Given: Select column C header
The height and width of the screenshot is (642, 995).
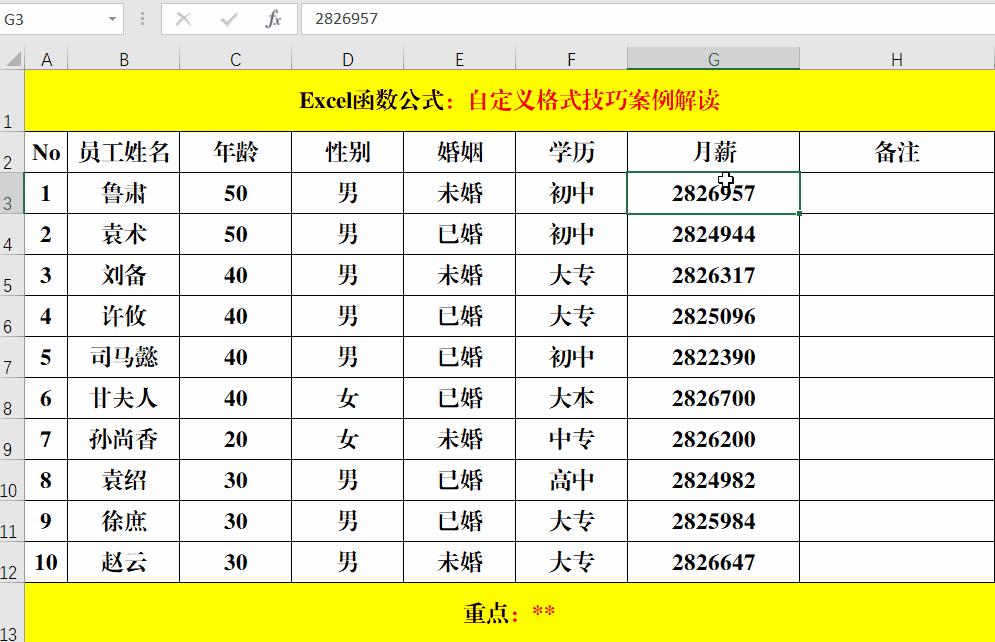Looking at the screenshot, I should 234,58.
